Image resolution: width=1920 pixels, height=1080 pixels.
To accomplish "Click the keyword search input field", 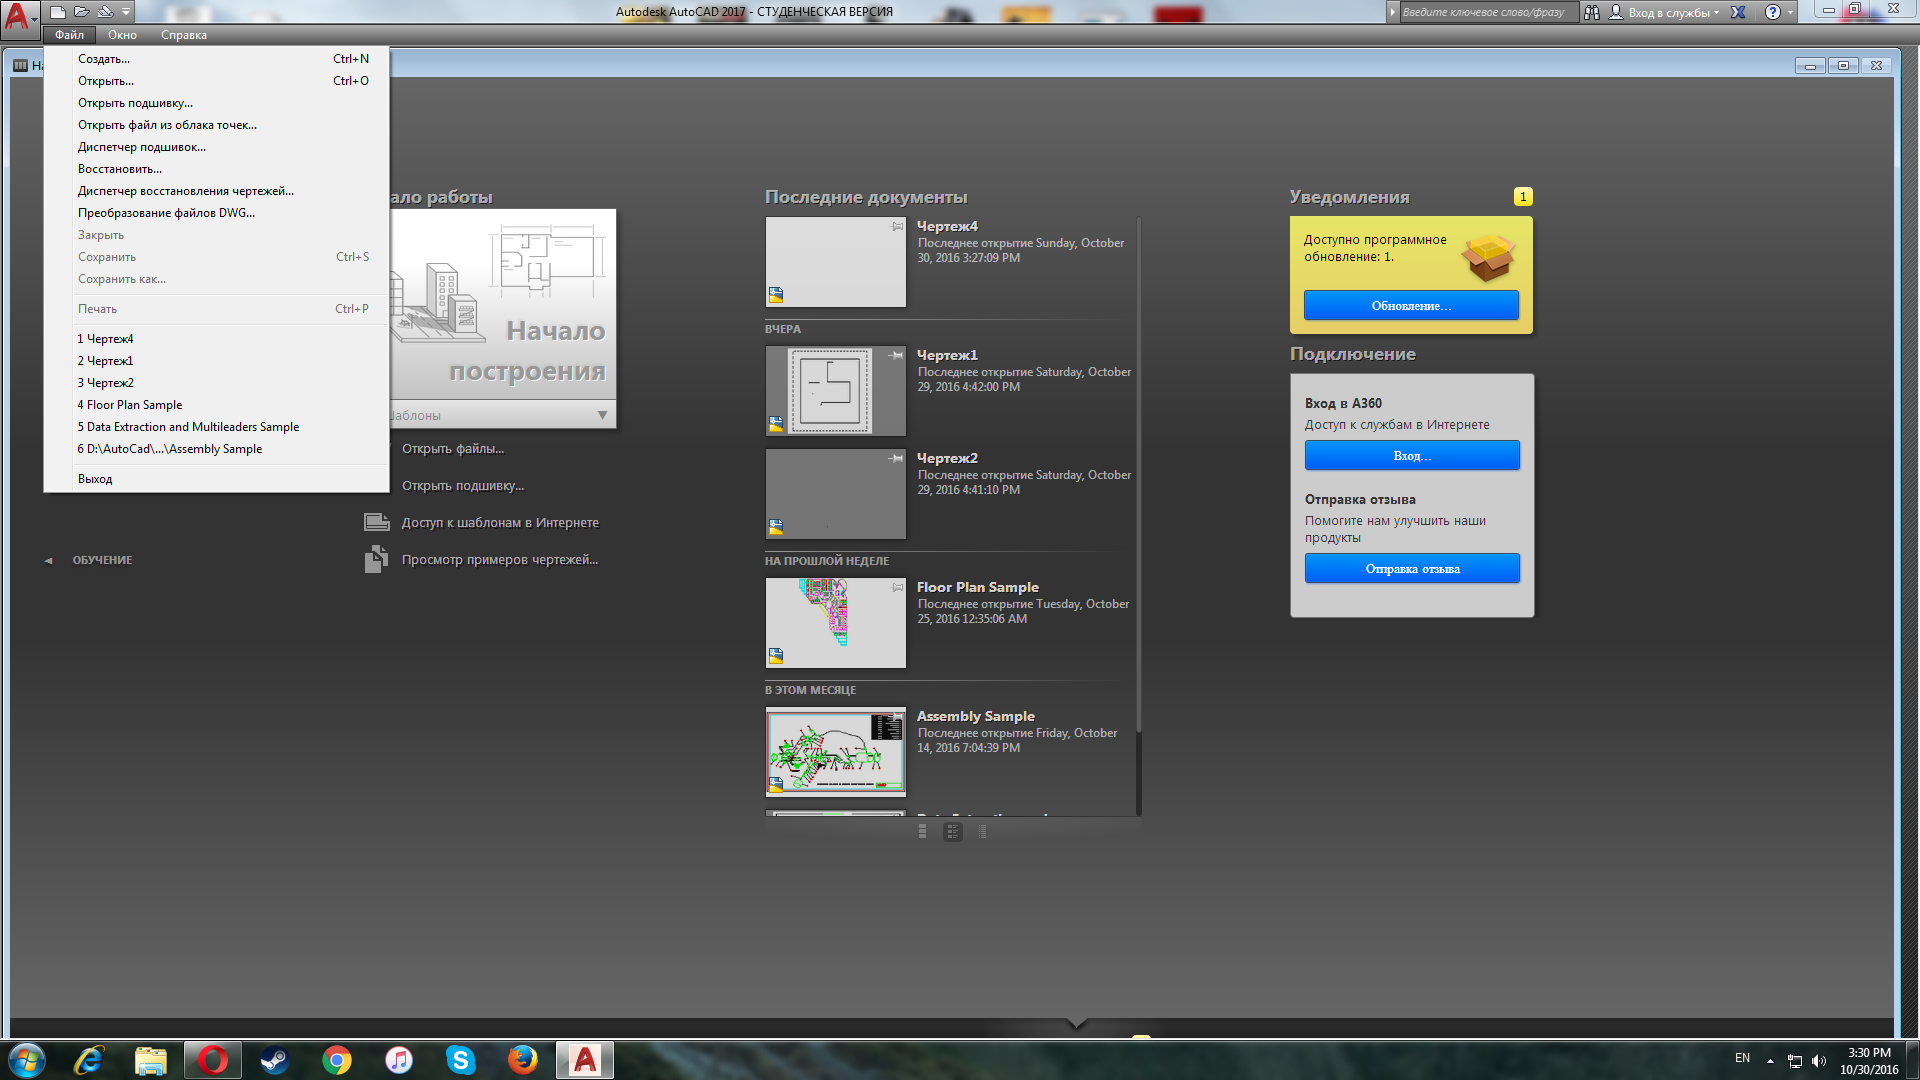I will click(1488, 12).
